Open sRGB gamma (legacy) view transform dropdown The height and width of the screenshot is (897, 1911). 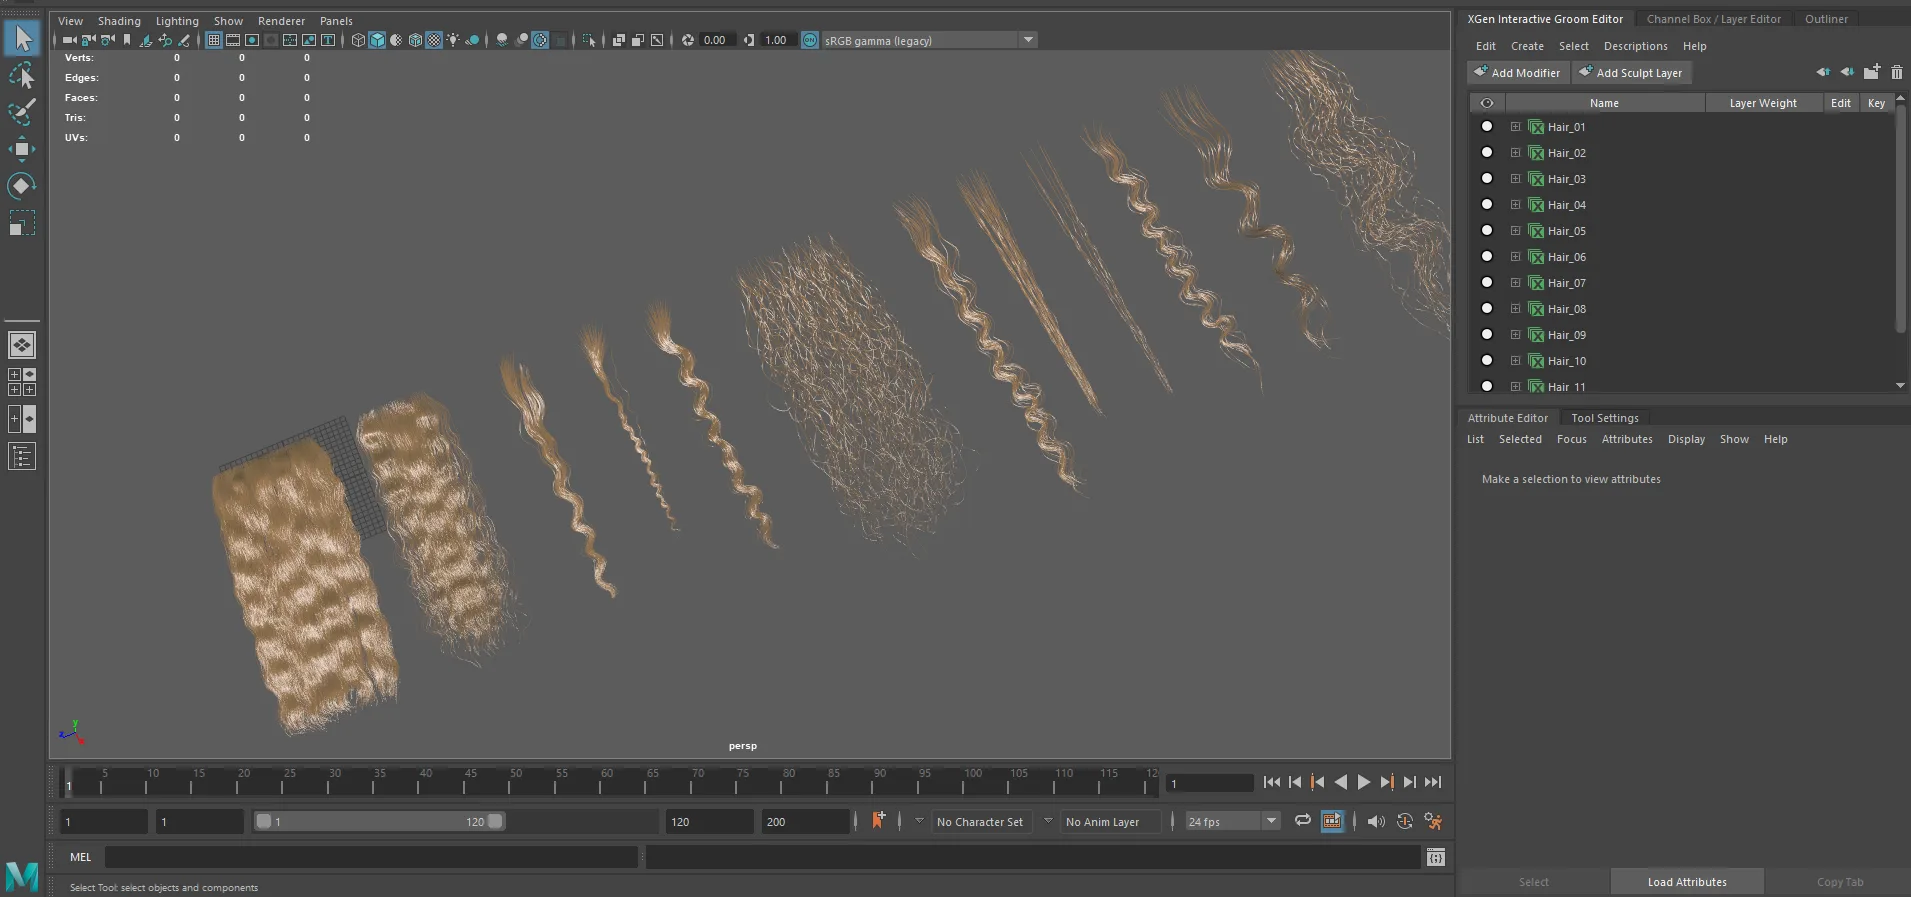coord(929,40)
